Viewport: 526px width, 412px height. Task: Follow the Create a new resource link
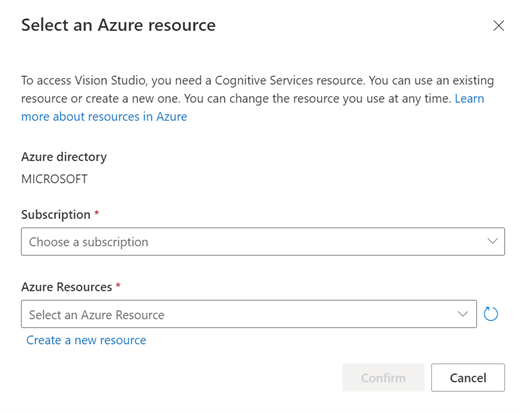coord(86,340)
